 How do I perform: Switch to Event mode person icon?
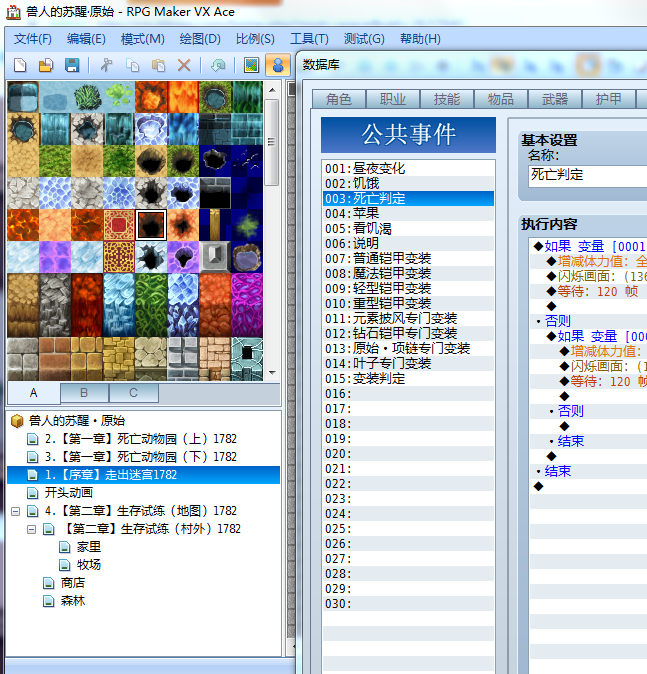point(278,65)
